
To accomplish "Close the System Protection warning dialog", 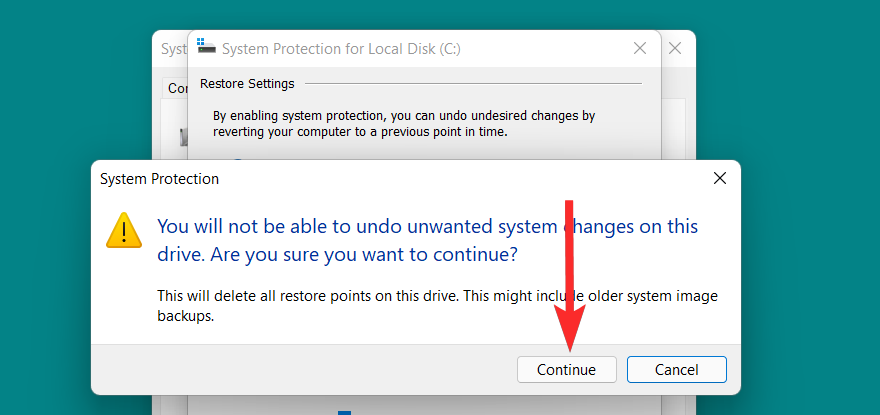I will coord(719,178).
